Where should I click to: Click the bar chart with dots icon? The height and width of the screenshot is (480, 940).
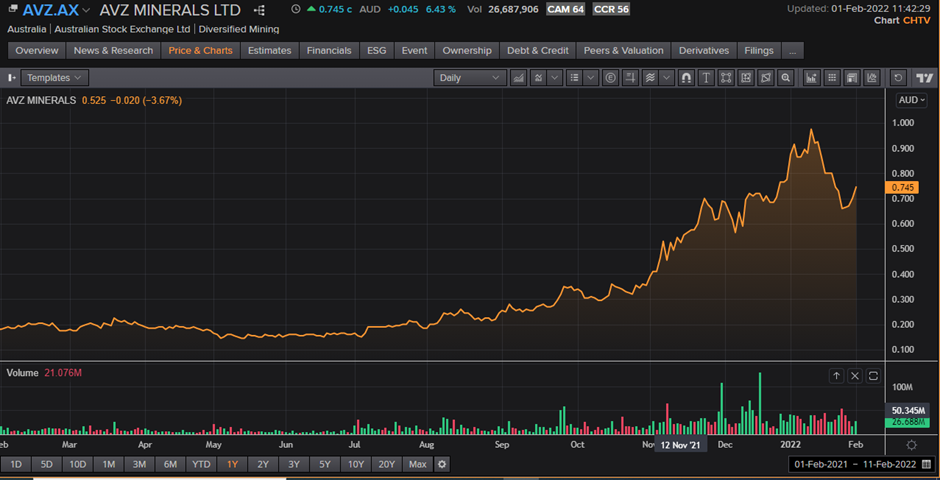[811, 78]
